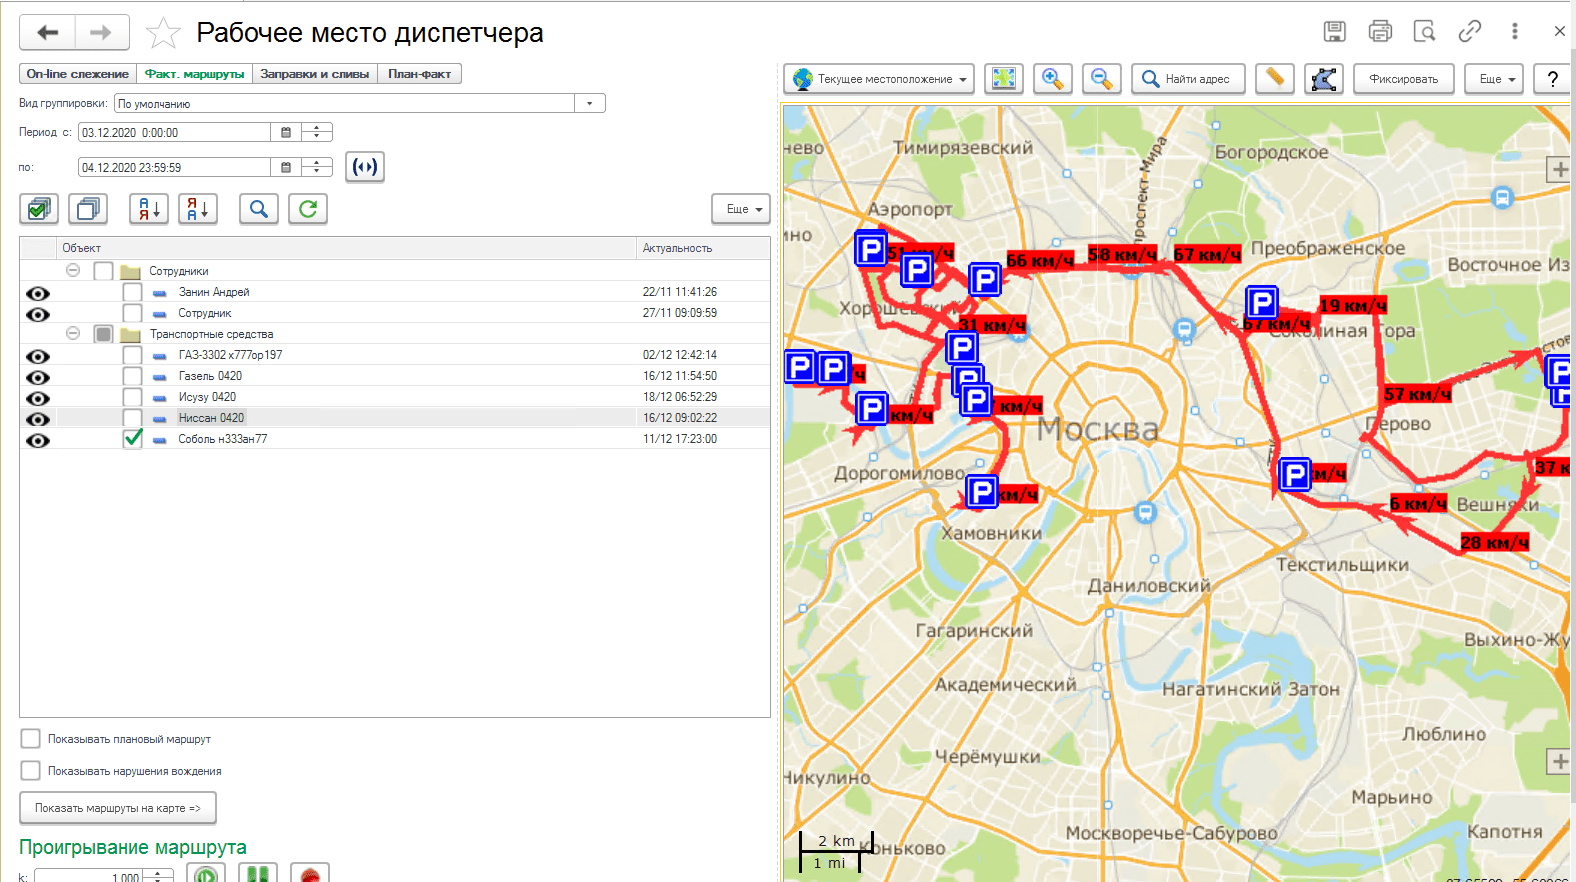Screen dimensions: 1576x882
Task: Click the Найти адрес button
Action: 1187,79
